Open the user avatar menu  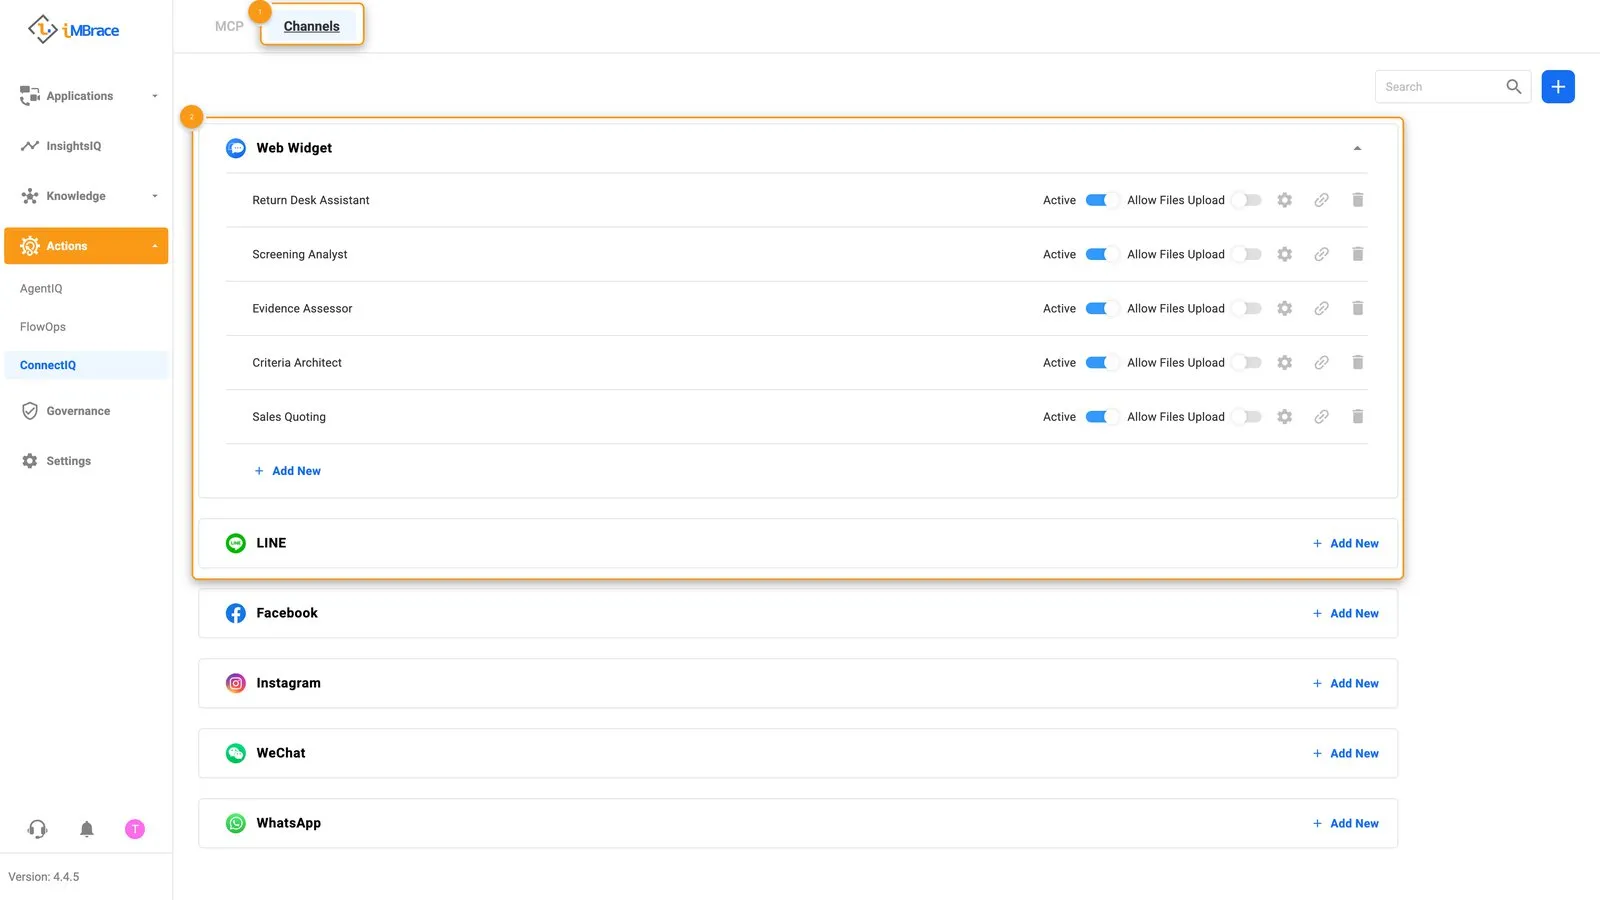point(135,829)
